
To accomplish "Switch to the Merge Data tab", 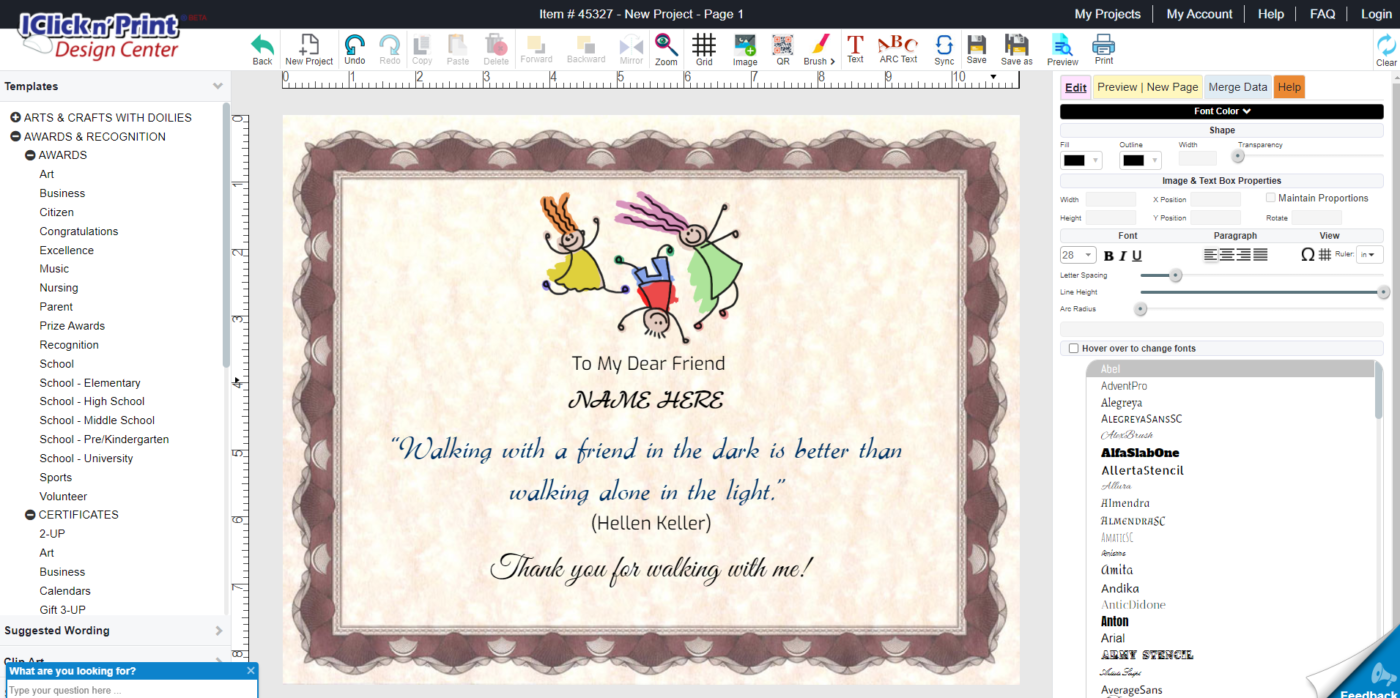I will pos(1238,87).
